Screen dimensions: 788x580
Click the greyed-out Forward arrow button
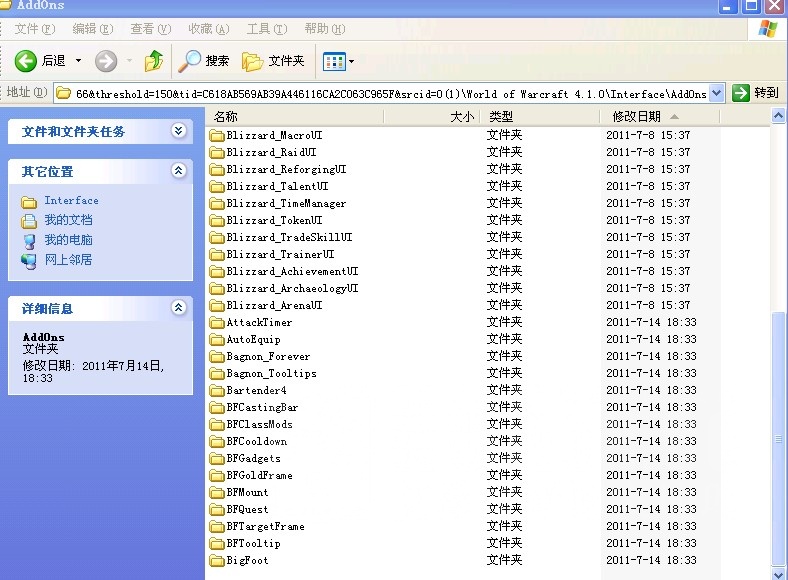(x=106, y=61)
